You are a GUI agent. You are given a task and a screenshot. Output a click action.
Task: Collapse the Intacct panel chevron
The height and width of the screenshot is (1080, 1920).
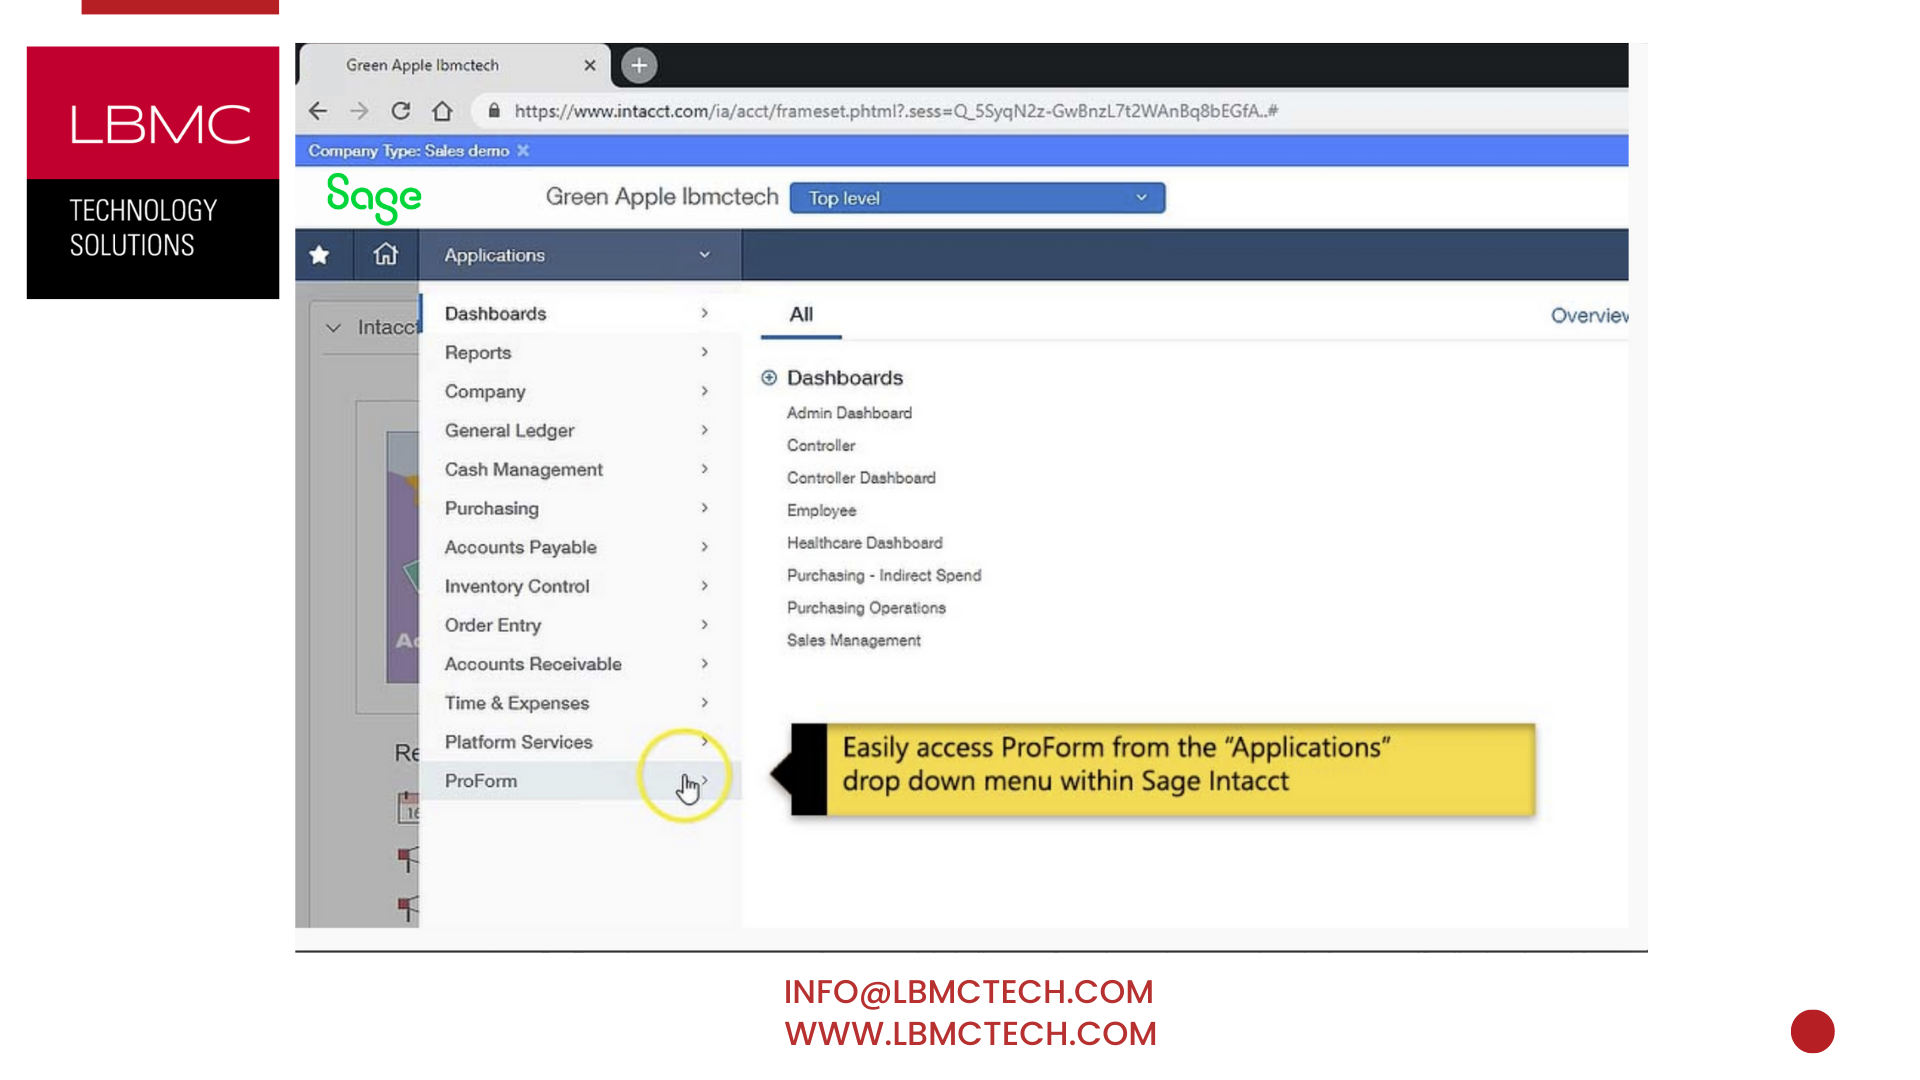333,328
